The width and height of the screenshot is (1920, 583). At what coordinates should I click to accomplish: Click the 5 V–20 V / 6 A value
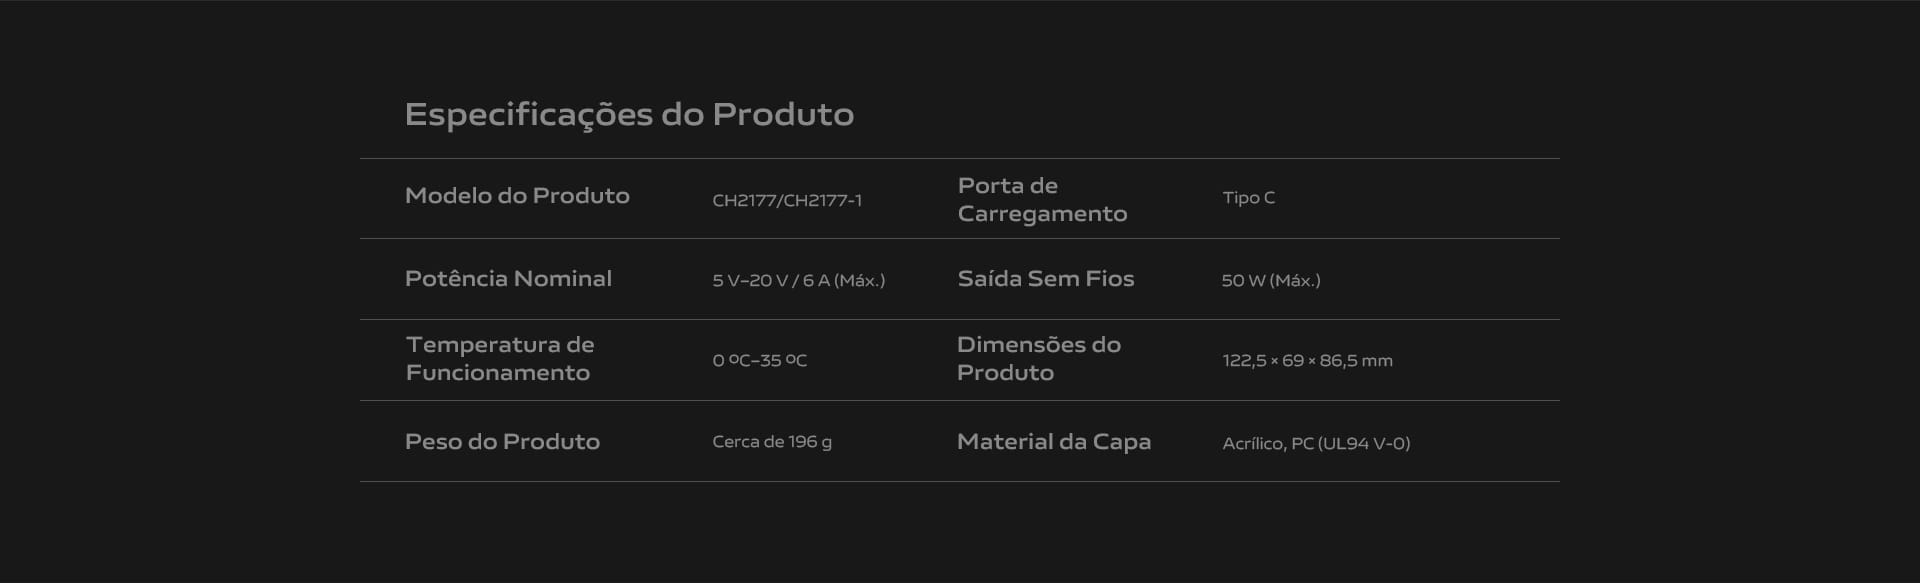click(x=798, y=281)
